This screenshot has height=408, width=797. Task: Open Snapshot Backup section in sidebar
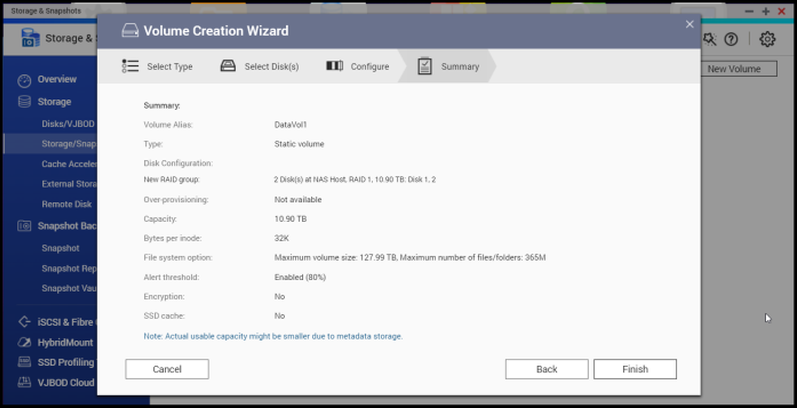coord(67,226)
